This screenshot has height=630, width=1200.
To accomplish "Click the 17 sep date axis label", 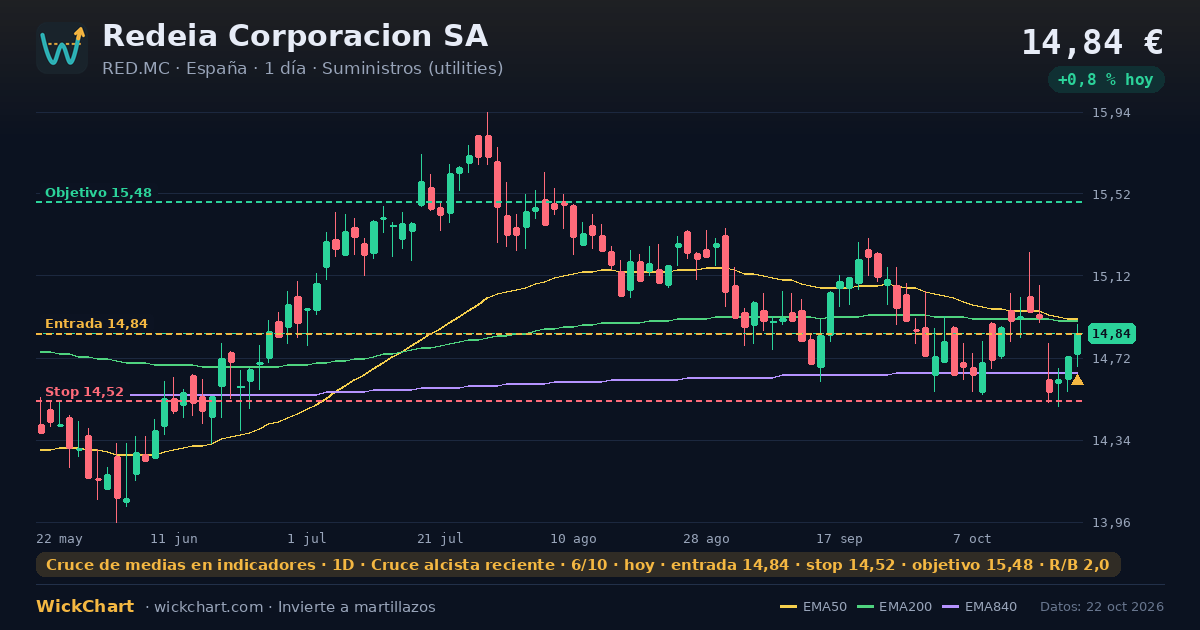I will click(839, 538).
